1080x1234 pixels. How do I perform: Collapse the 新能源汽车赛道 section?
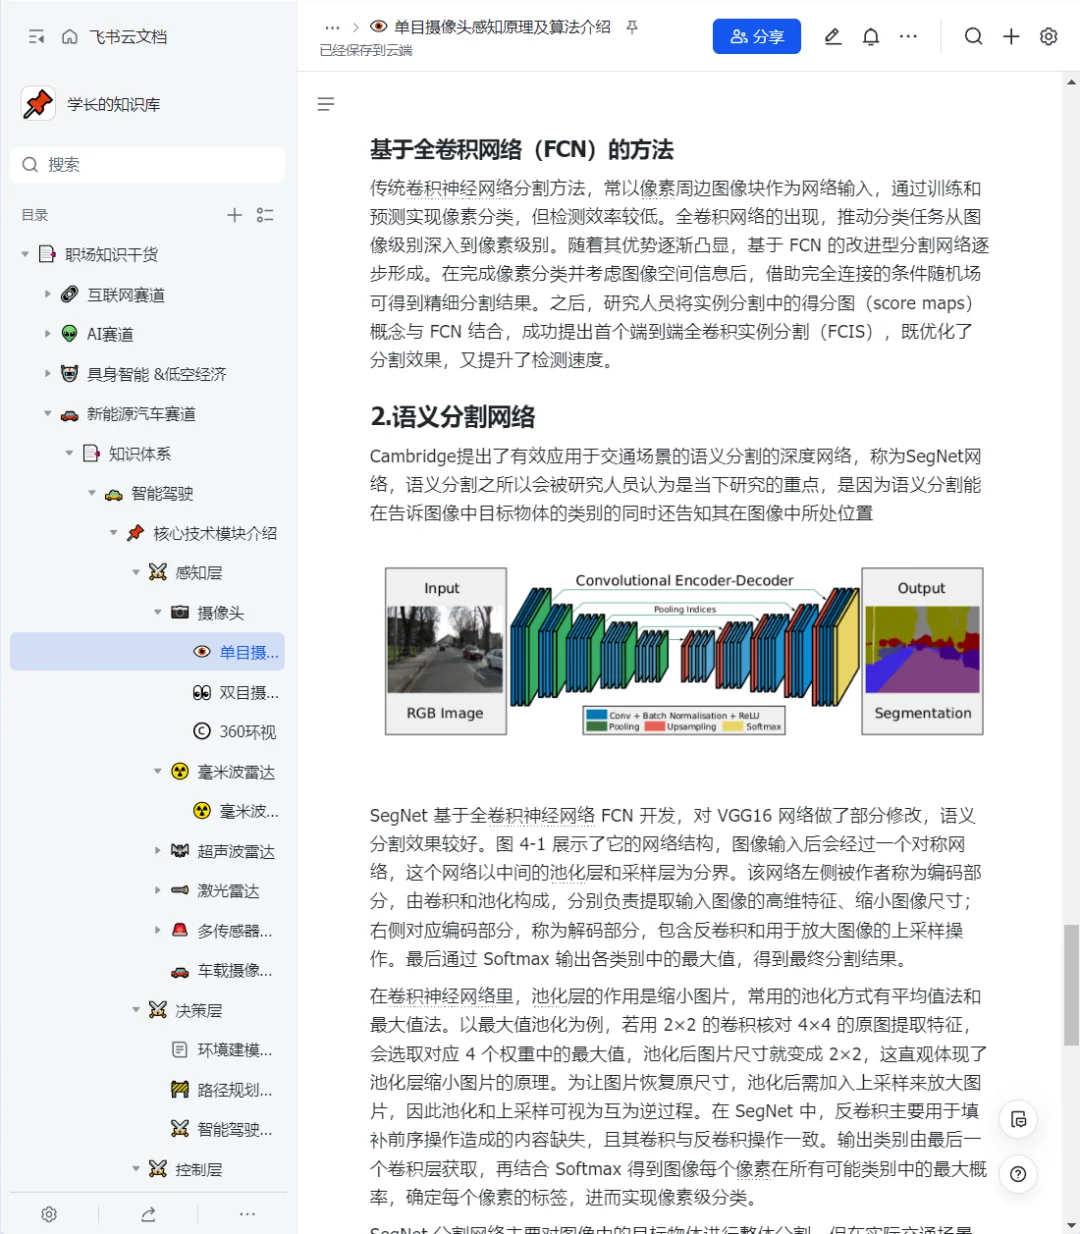[x=47, y=413]
